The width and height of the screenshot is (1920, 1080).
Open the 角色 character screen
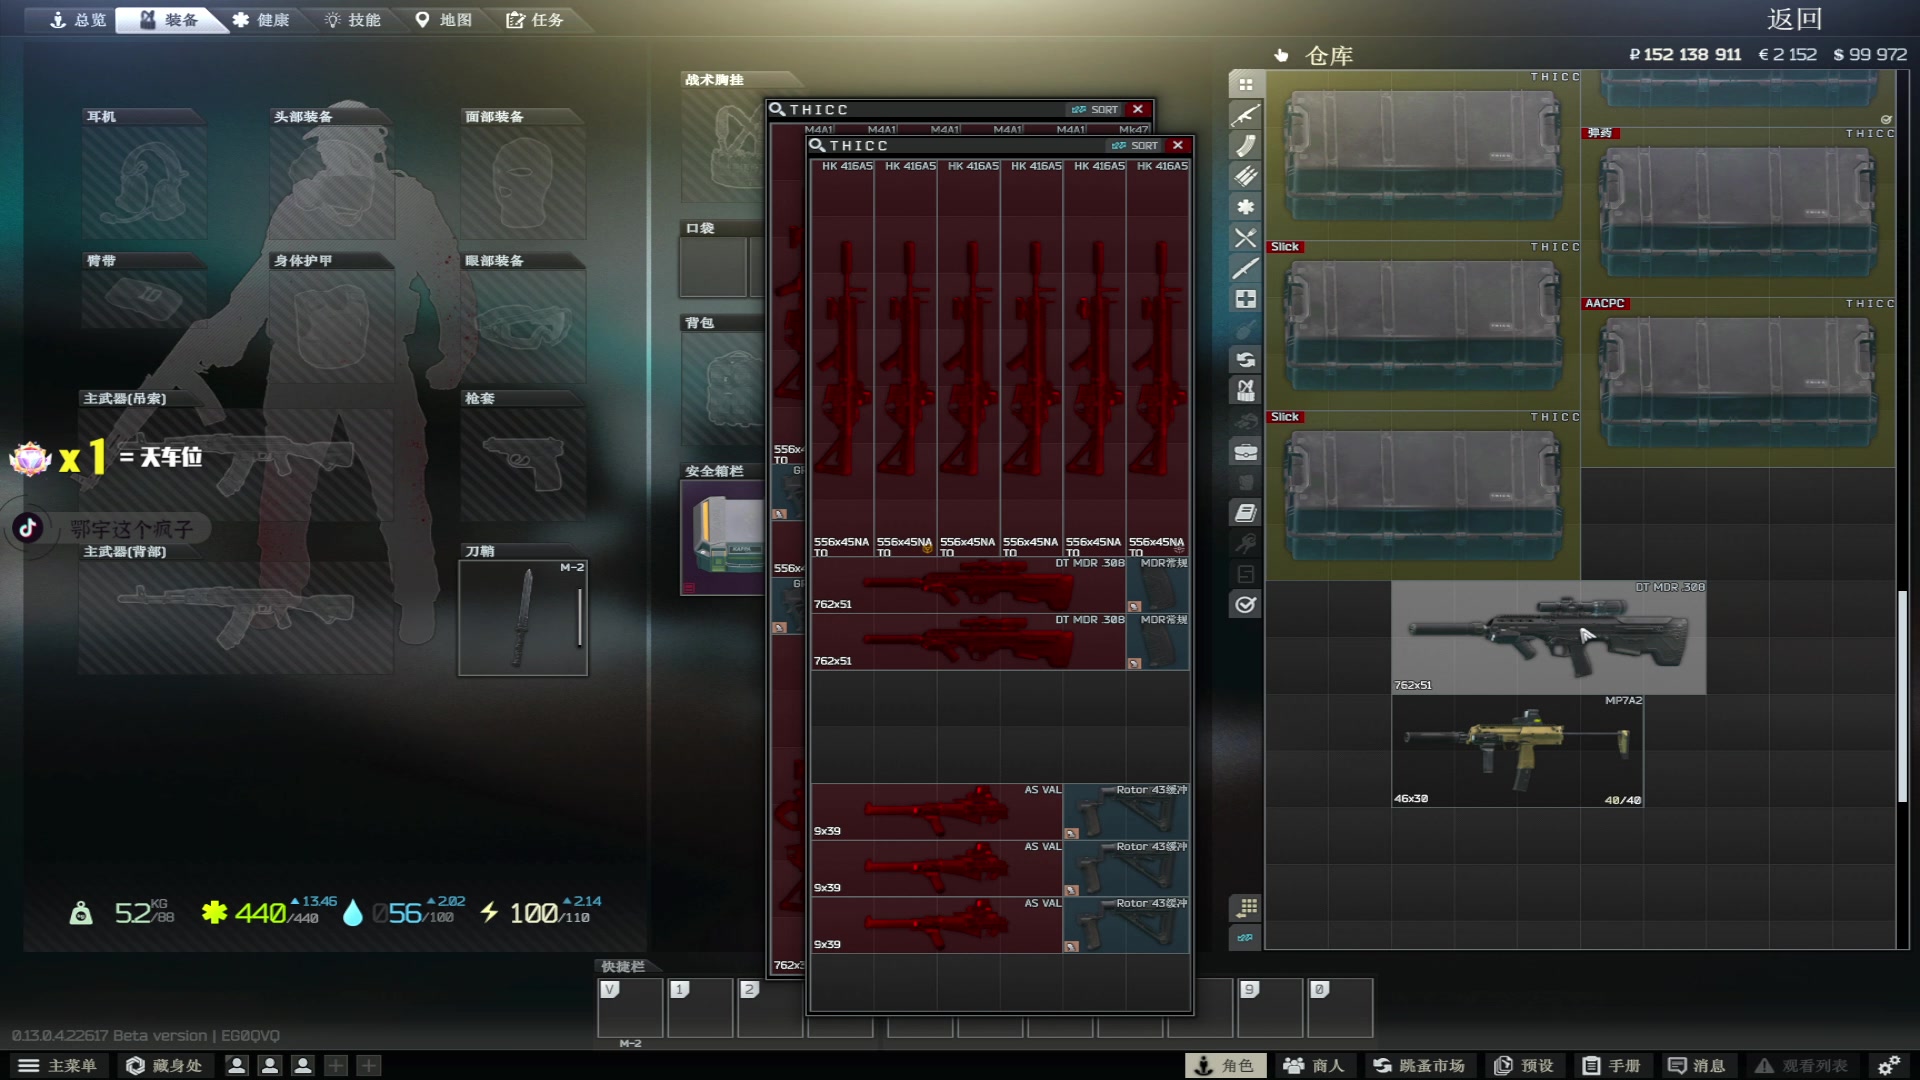pyautogui.click(x=1225, y=1066)
